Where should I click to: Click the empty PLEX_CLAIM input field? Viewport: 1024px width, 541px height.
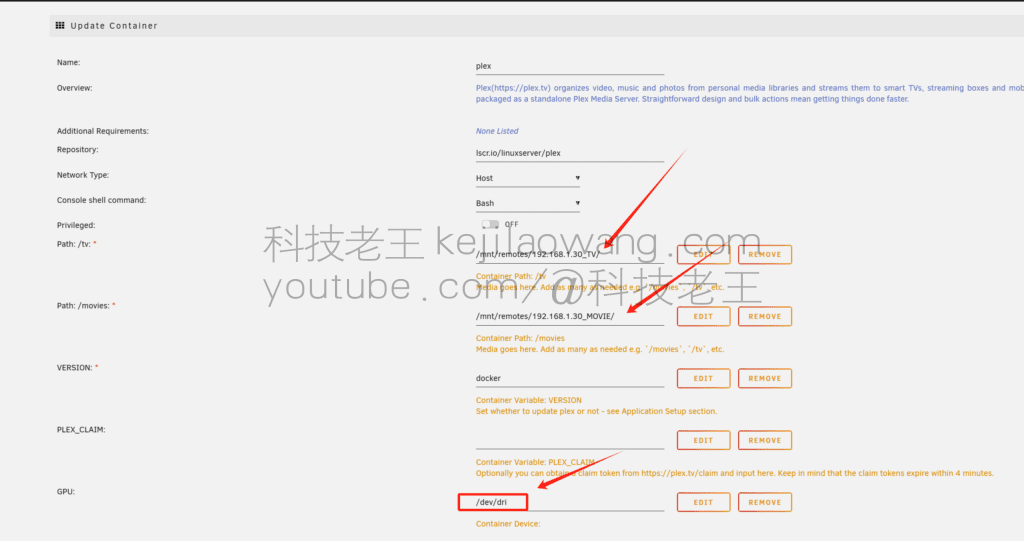coord(569,440)
